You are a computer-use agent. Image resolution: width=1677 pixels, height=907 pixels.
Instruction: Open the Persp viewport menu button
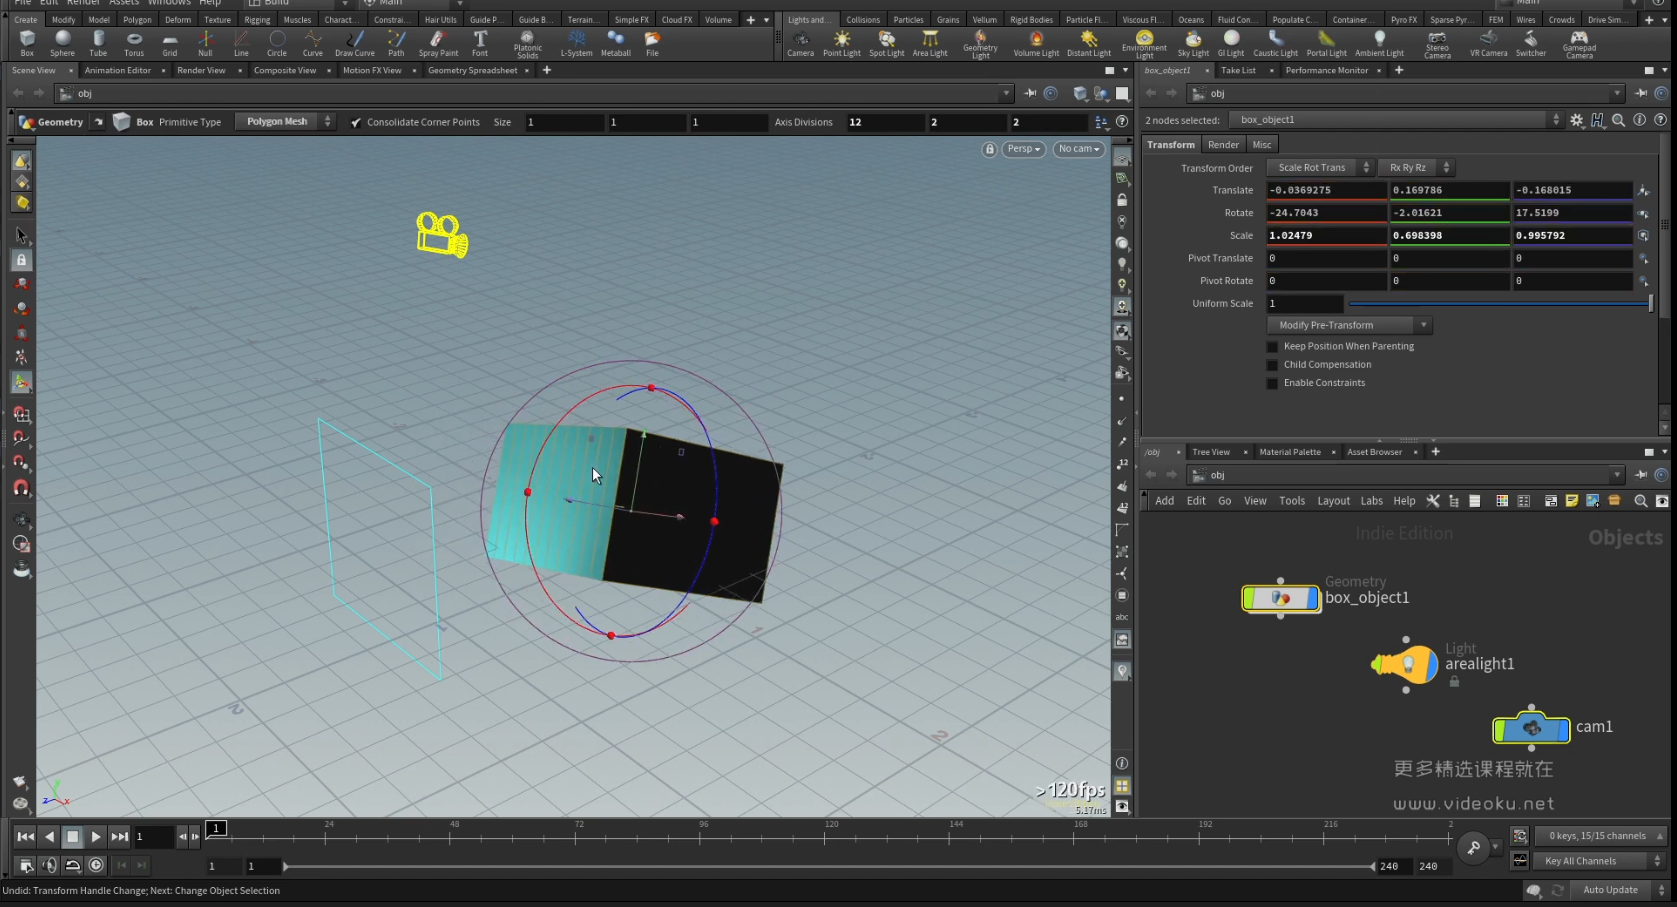coord(1023,149)
